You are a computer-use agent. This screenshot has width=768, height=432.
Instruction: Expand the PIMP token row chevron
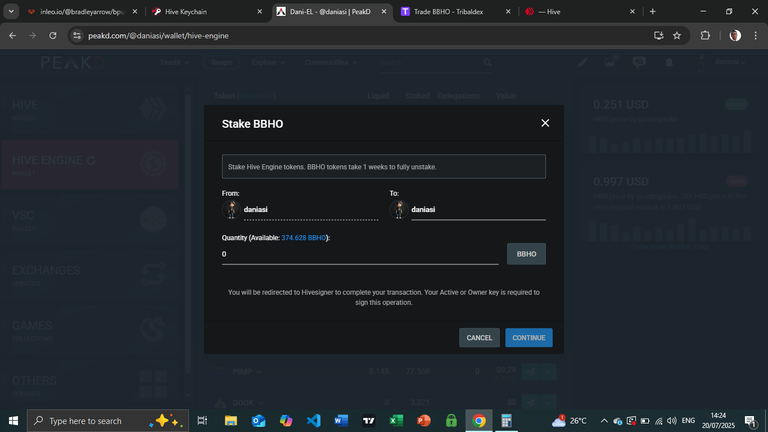tap(259, 372)
